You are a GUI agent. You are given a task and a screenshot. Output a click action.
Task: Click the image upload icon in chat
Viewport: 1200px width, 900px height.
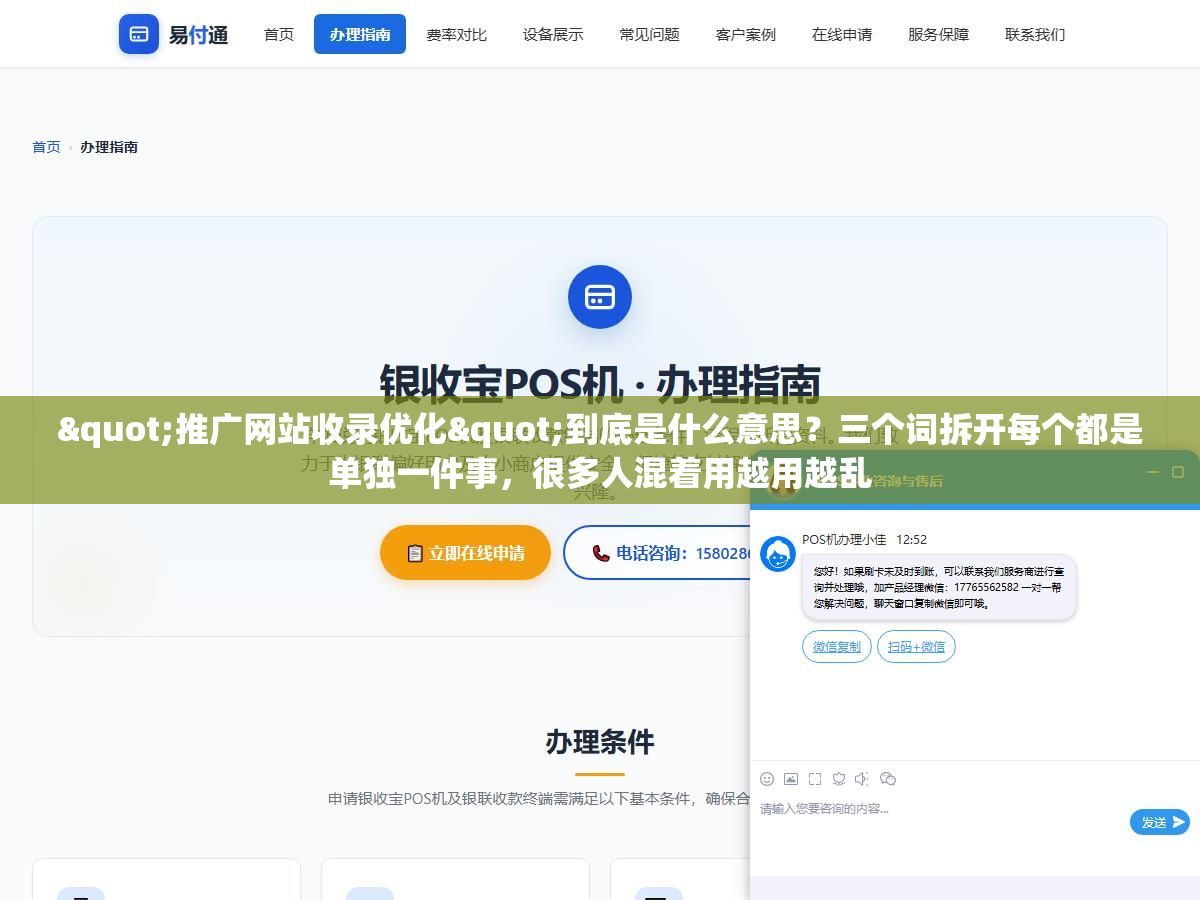791,779
